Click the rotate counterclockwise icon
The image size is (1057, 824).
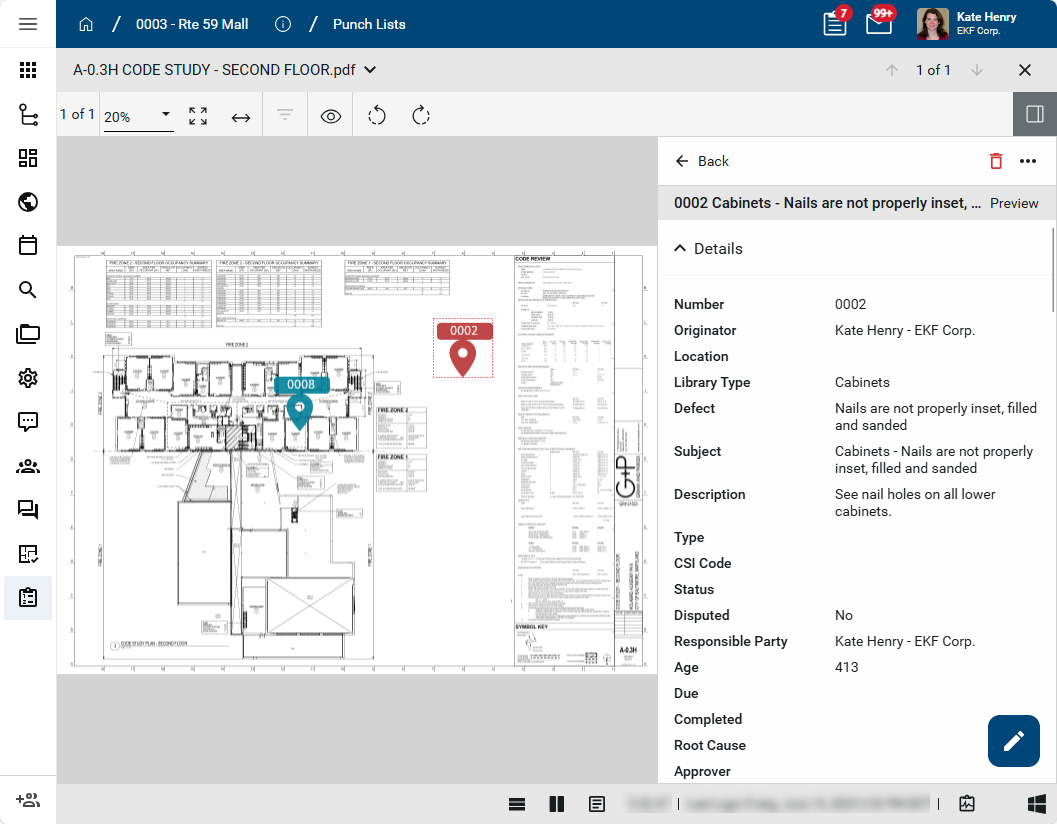(377, 116)
